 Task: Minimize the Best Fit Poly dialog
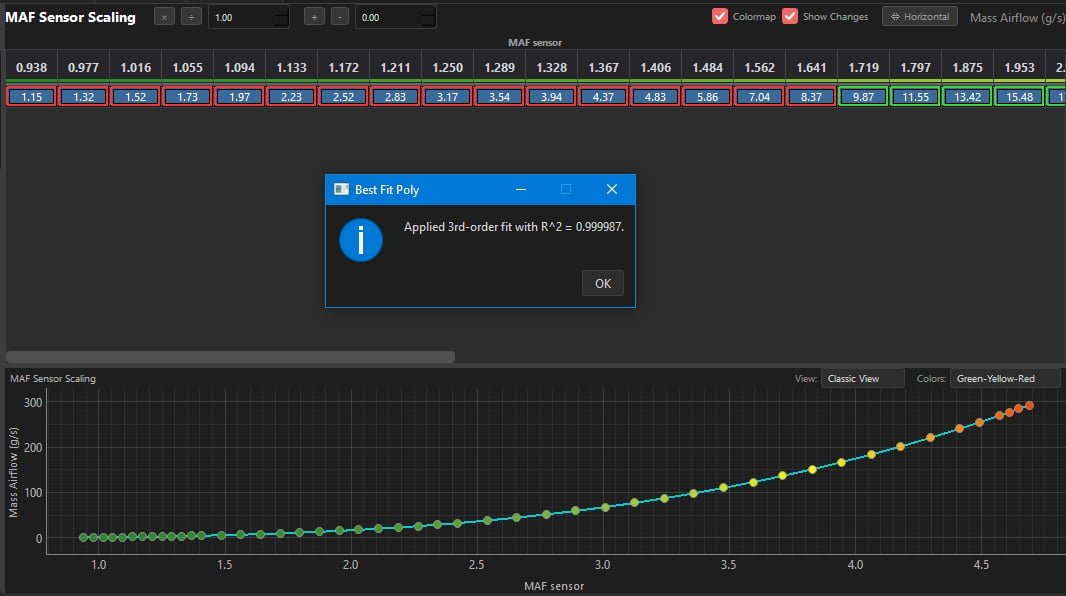coord(521,190)
